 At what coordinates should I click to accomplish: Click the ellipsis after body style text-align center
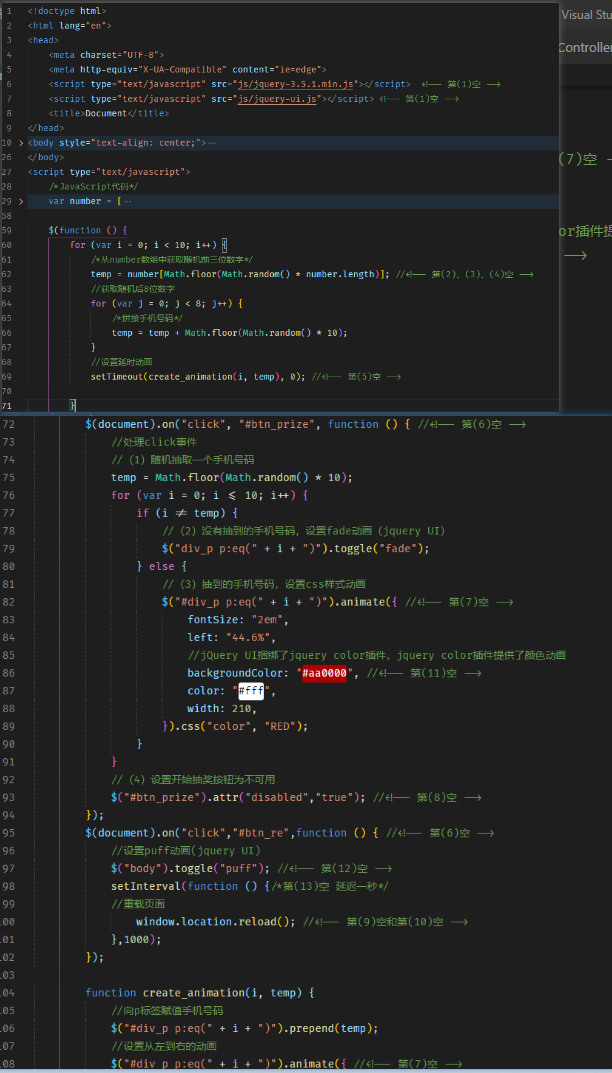212,143
